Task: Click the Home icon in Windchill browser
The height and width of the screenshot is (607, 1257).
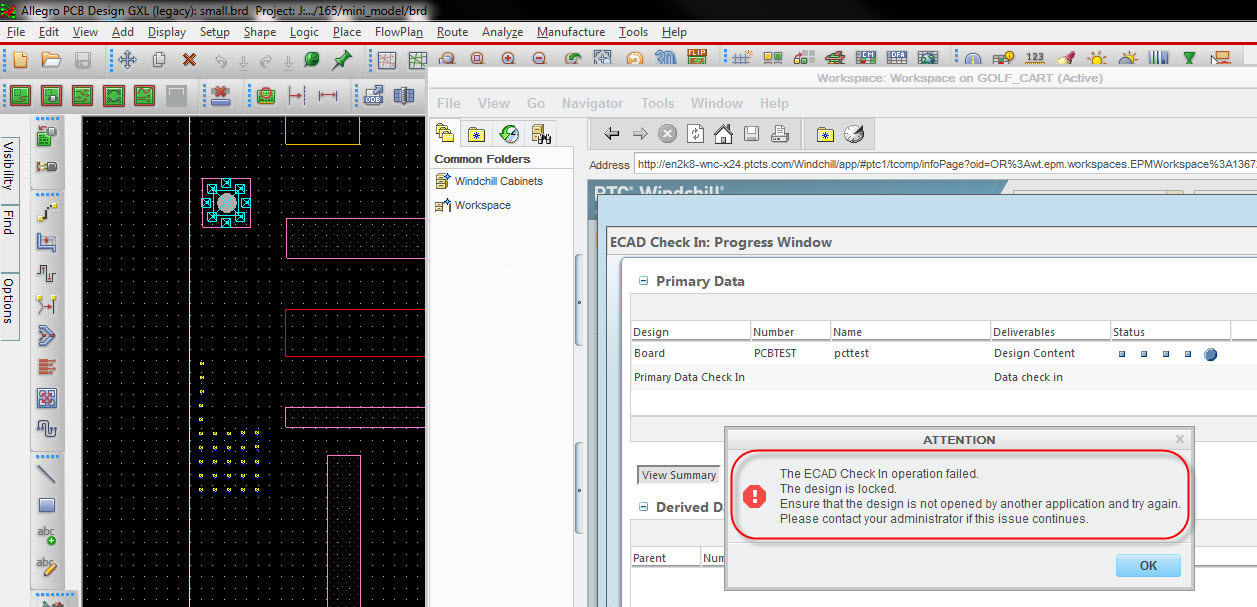Action: 723,134
